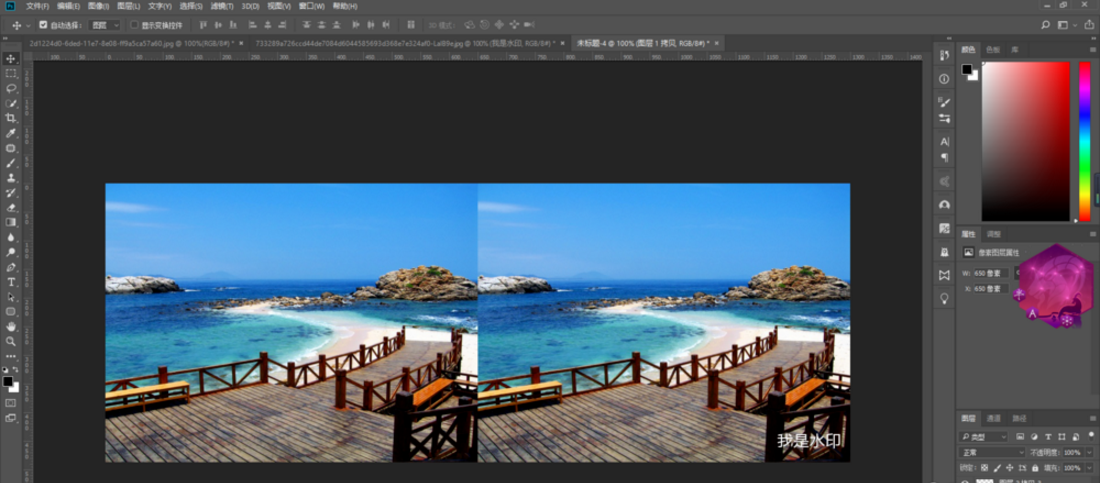
Task: Select the Move tool in the toolbox
Action: tap(11, 58)
